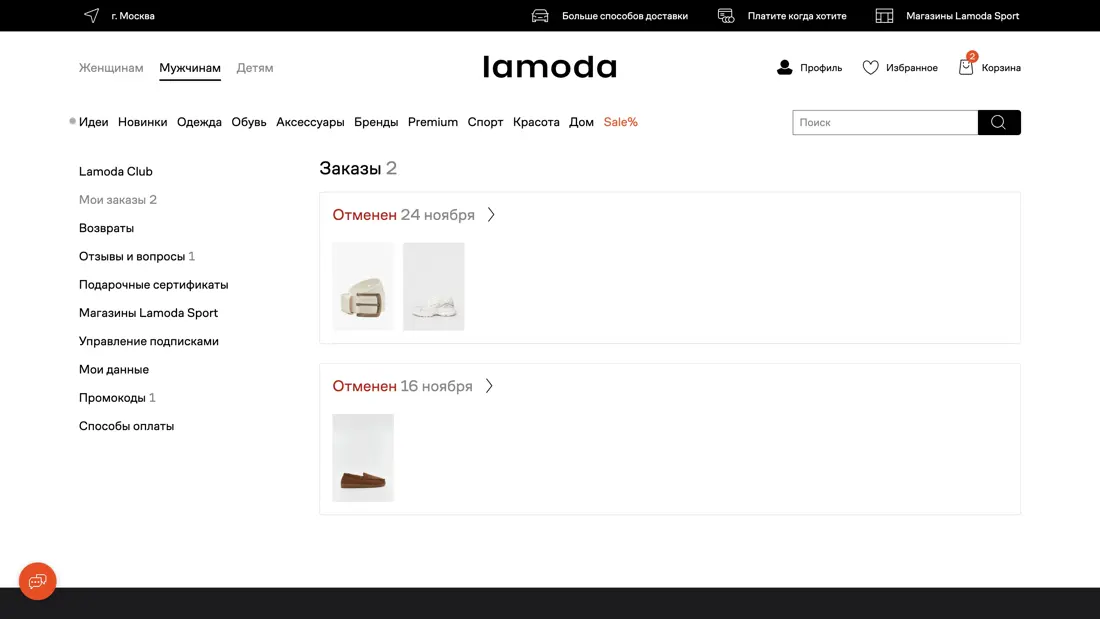Click the store icon beside Магазины Lamoda Sport
The image size is (1100, 619).
click(x=884, y=15)
